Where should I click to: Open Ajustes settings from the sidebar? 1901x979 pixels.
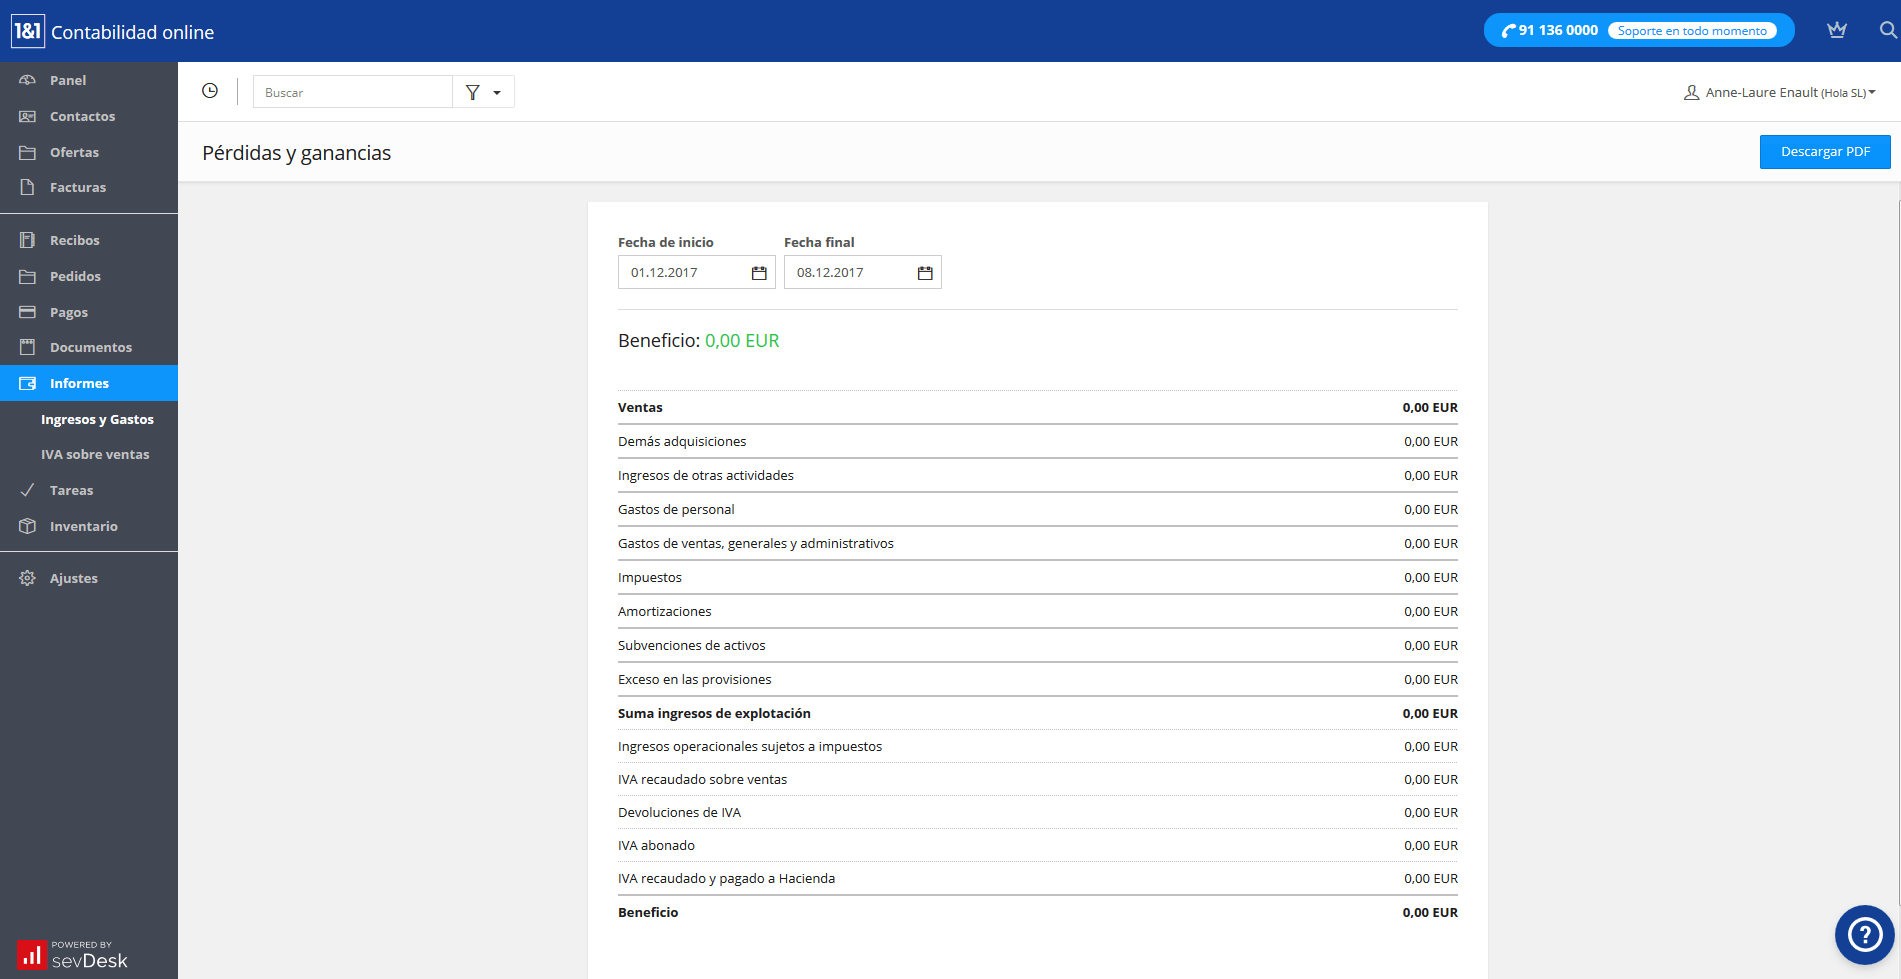pos(74,578)
